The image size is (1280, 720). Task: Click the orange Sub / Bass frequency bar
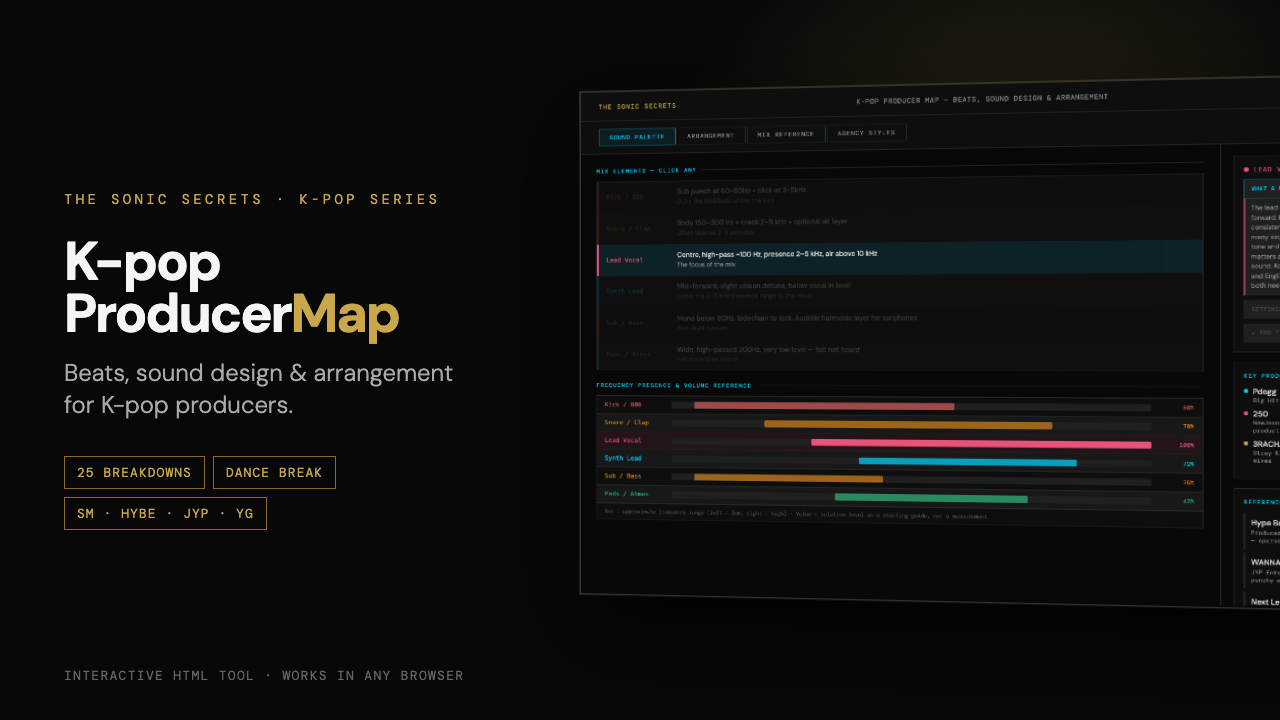coord(789,478)
